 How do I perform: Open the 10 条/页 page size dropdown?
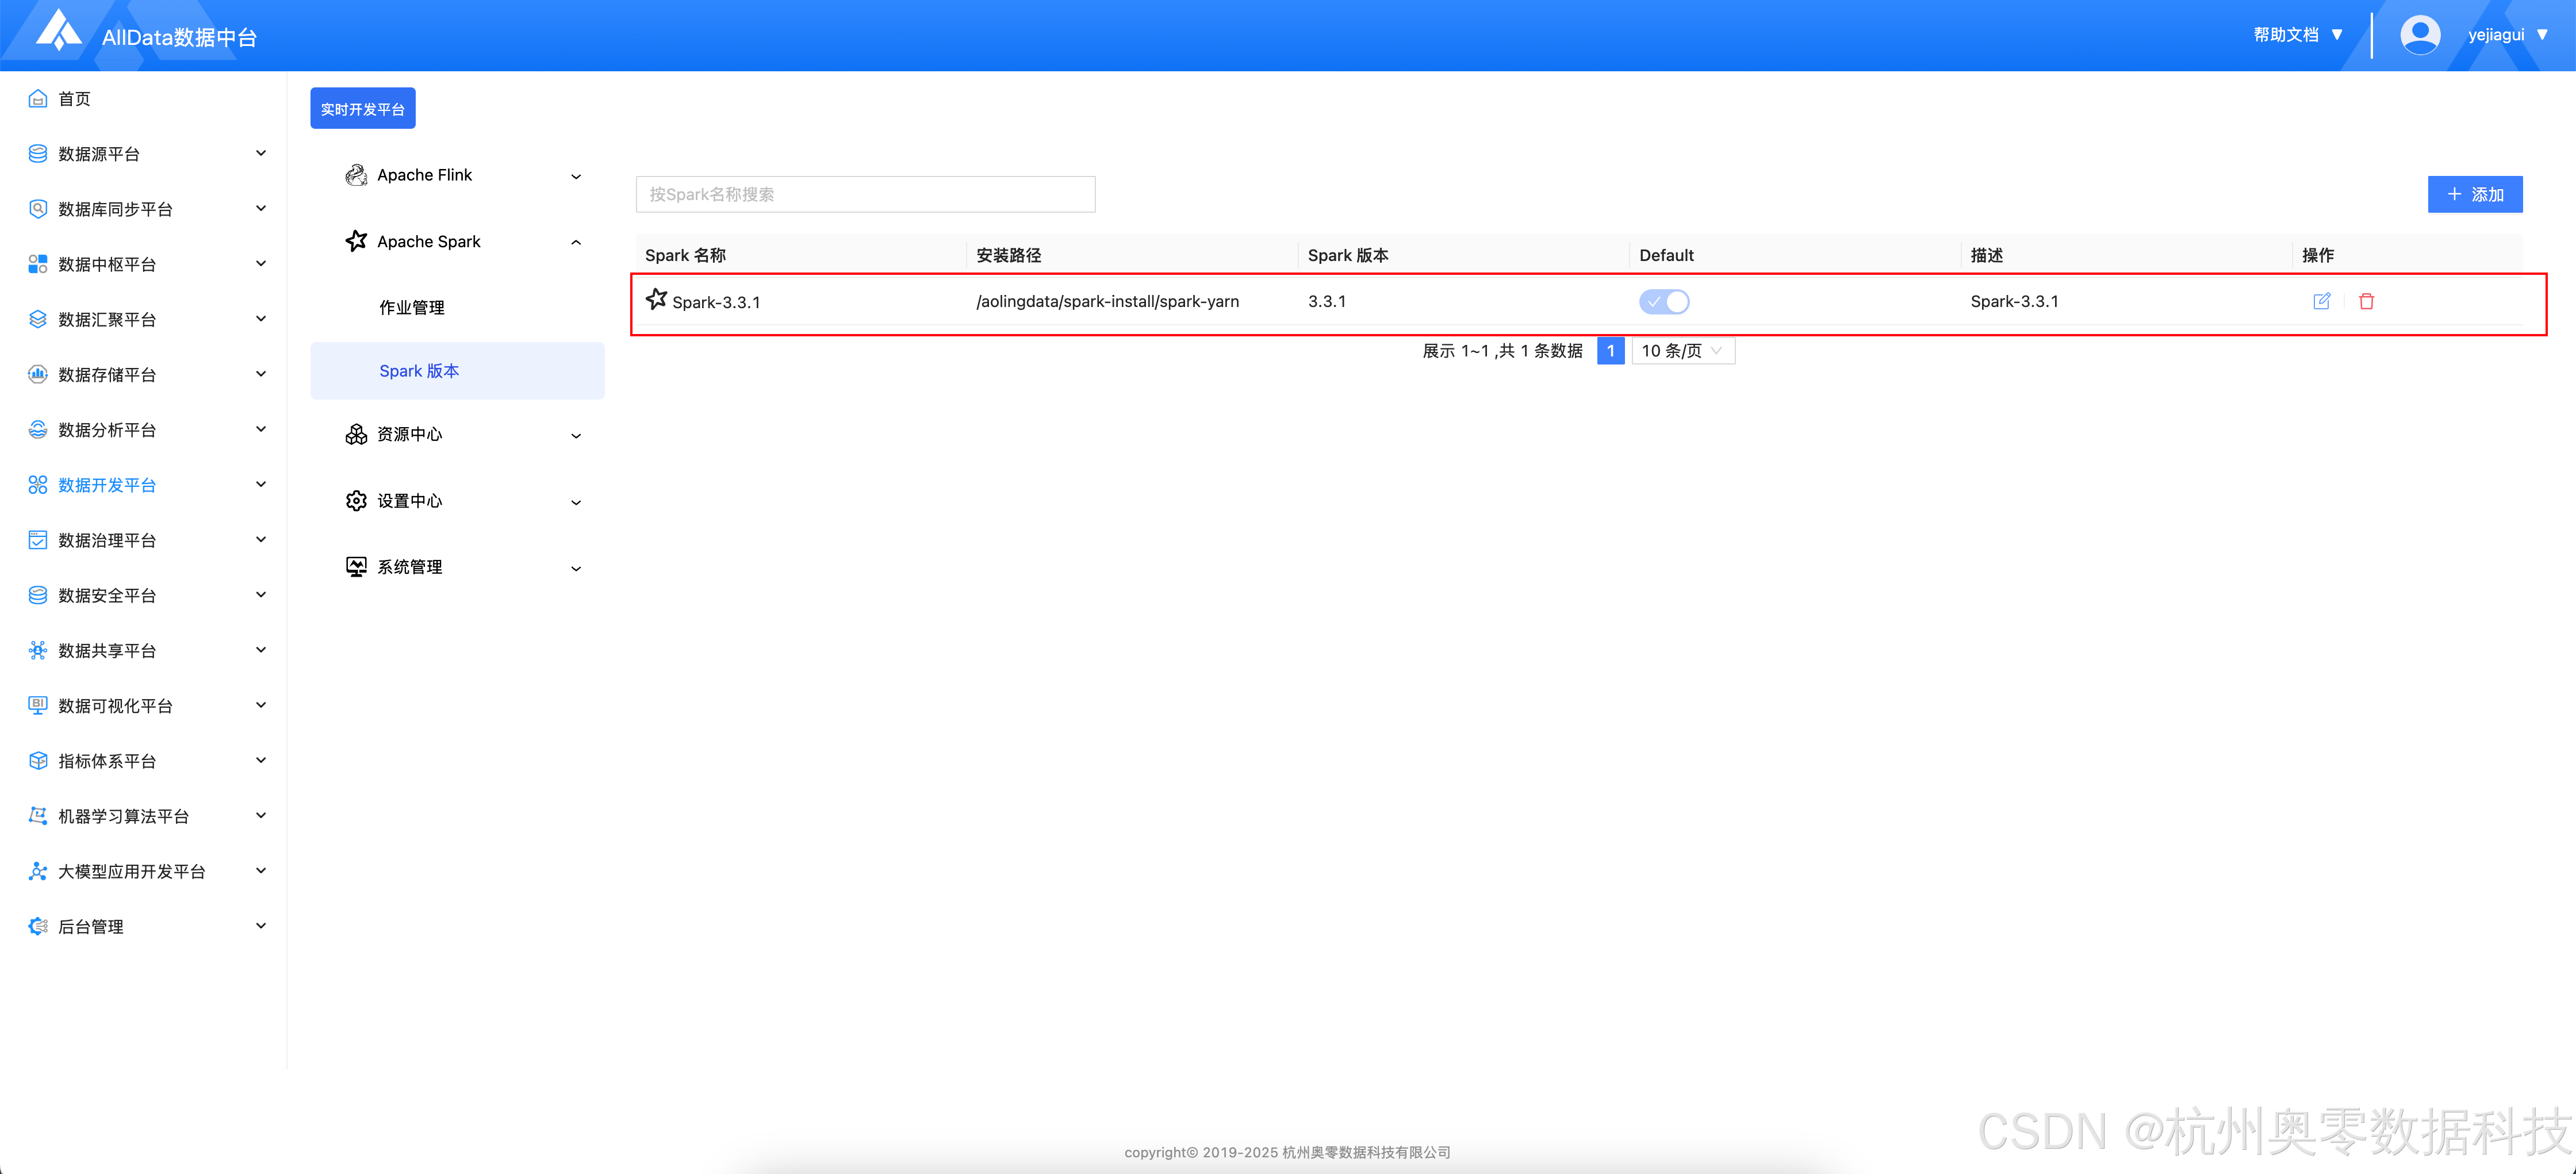(1683, 351)
